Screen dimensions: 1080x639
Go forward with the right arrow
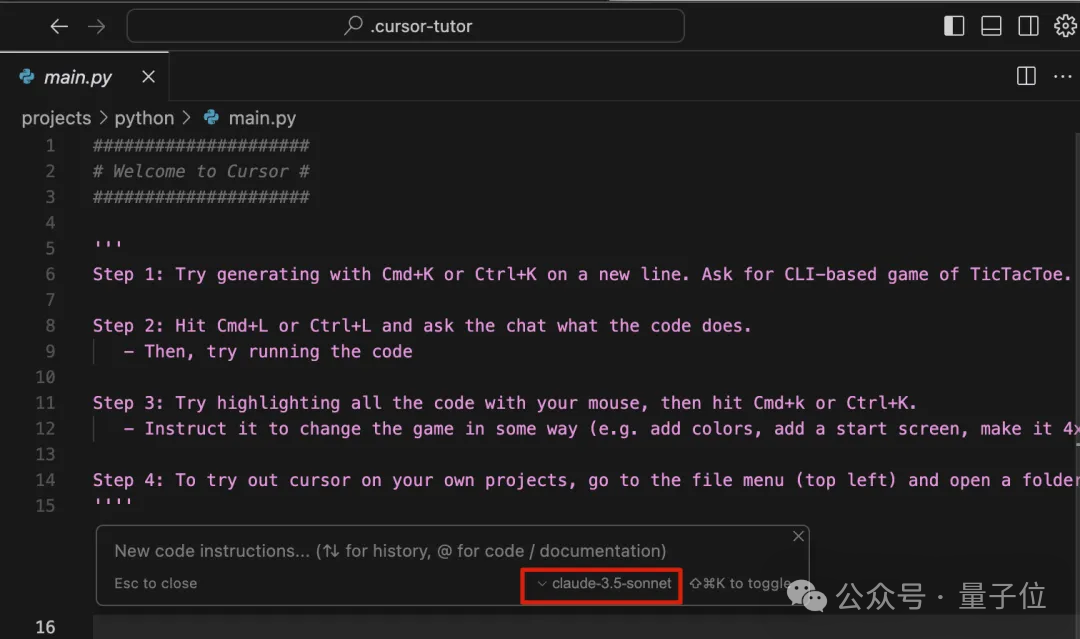[96, 26]
